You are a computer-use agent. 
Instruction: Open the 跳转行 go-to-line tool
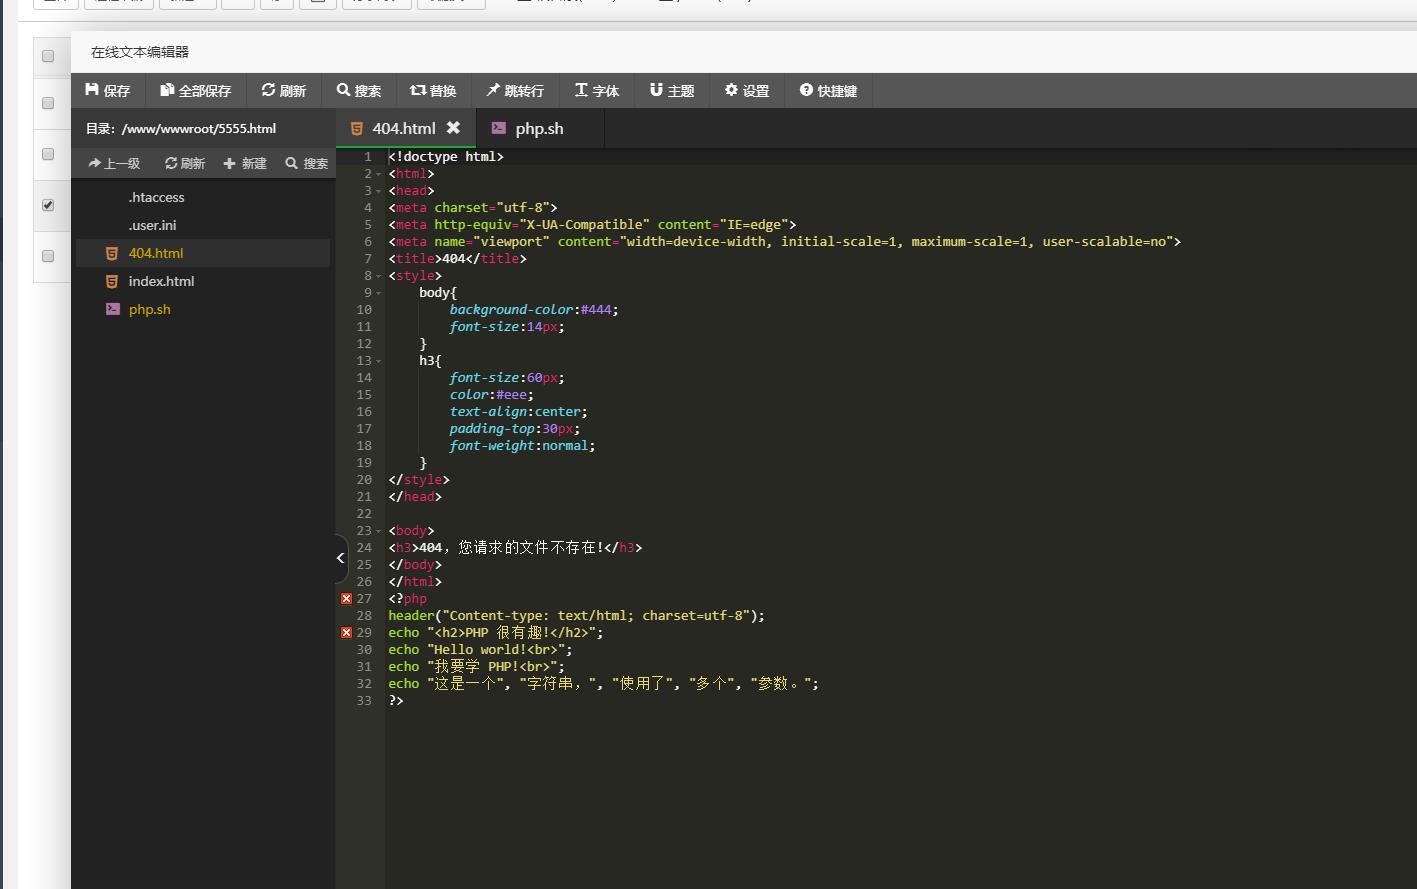[x=515, y=91]
